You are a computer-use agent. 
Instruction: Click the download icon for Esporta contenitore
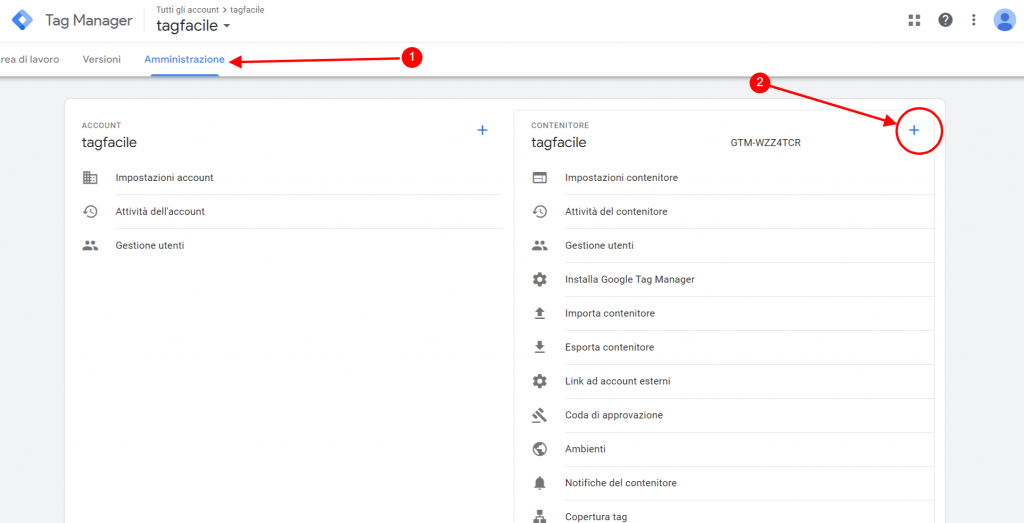click(539, 347)
